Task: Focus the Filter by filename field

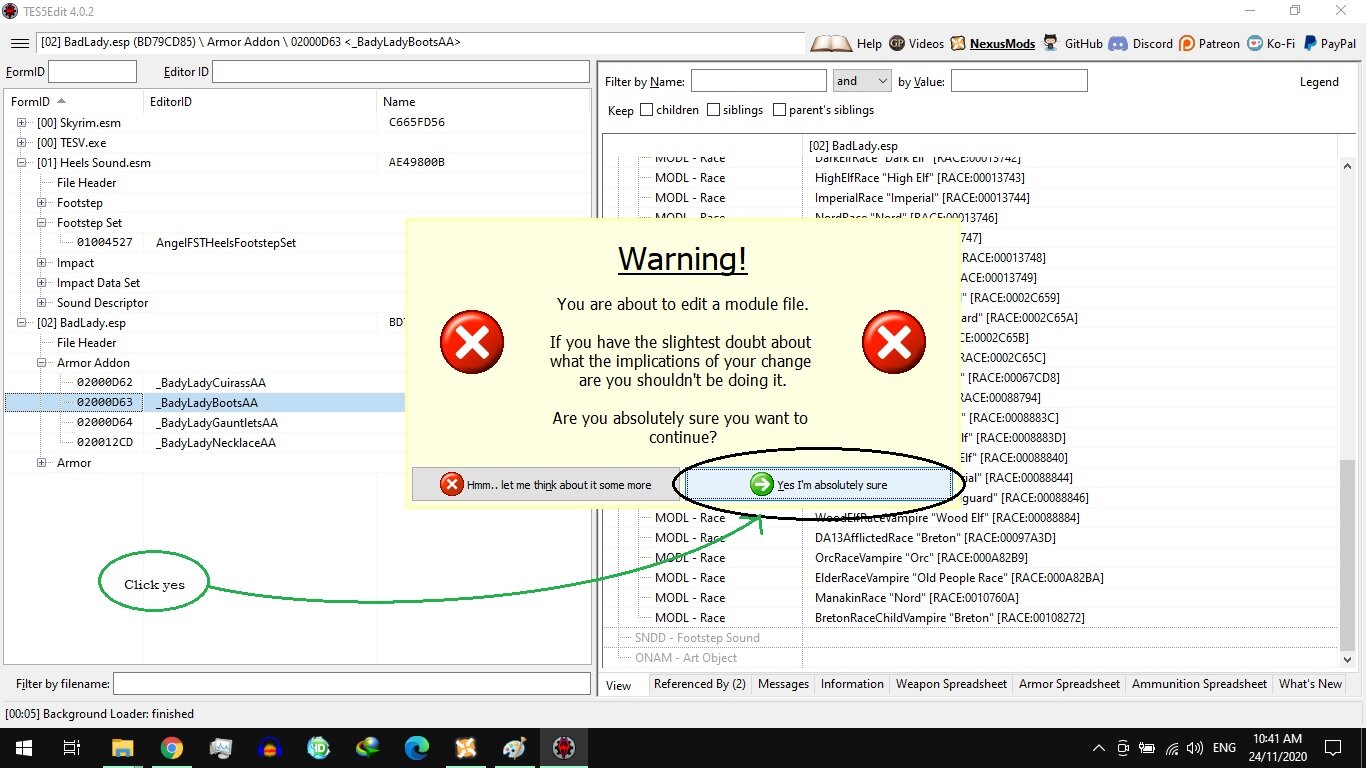Action: [x=351, y=683]
